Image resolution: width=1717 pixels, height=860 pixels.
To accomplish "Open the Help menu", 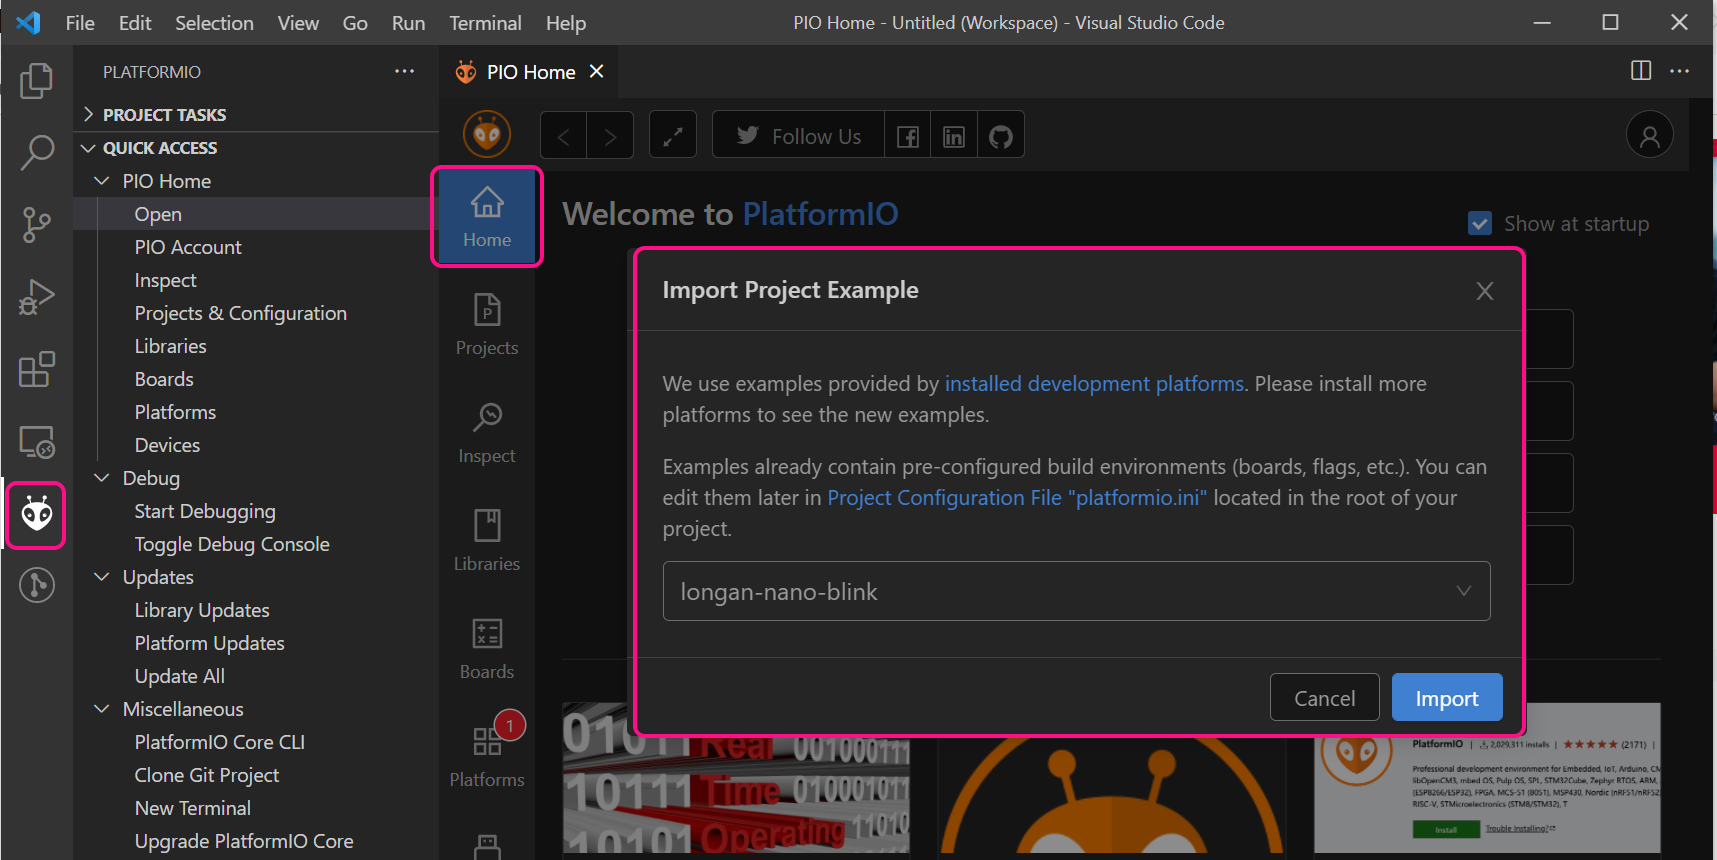I will coord(566,23).
